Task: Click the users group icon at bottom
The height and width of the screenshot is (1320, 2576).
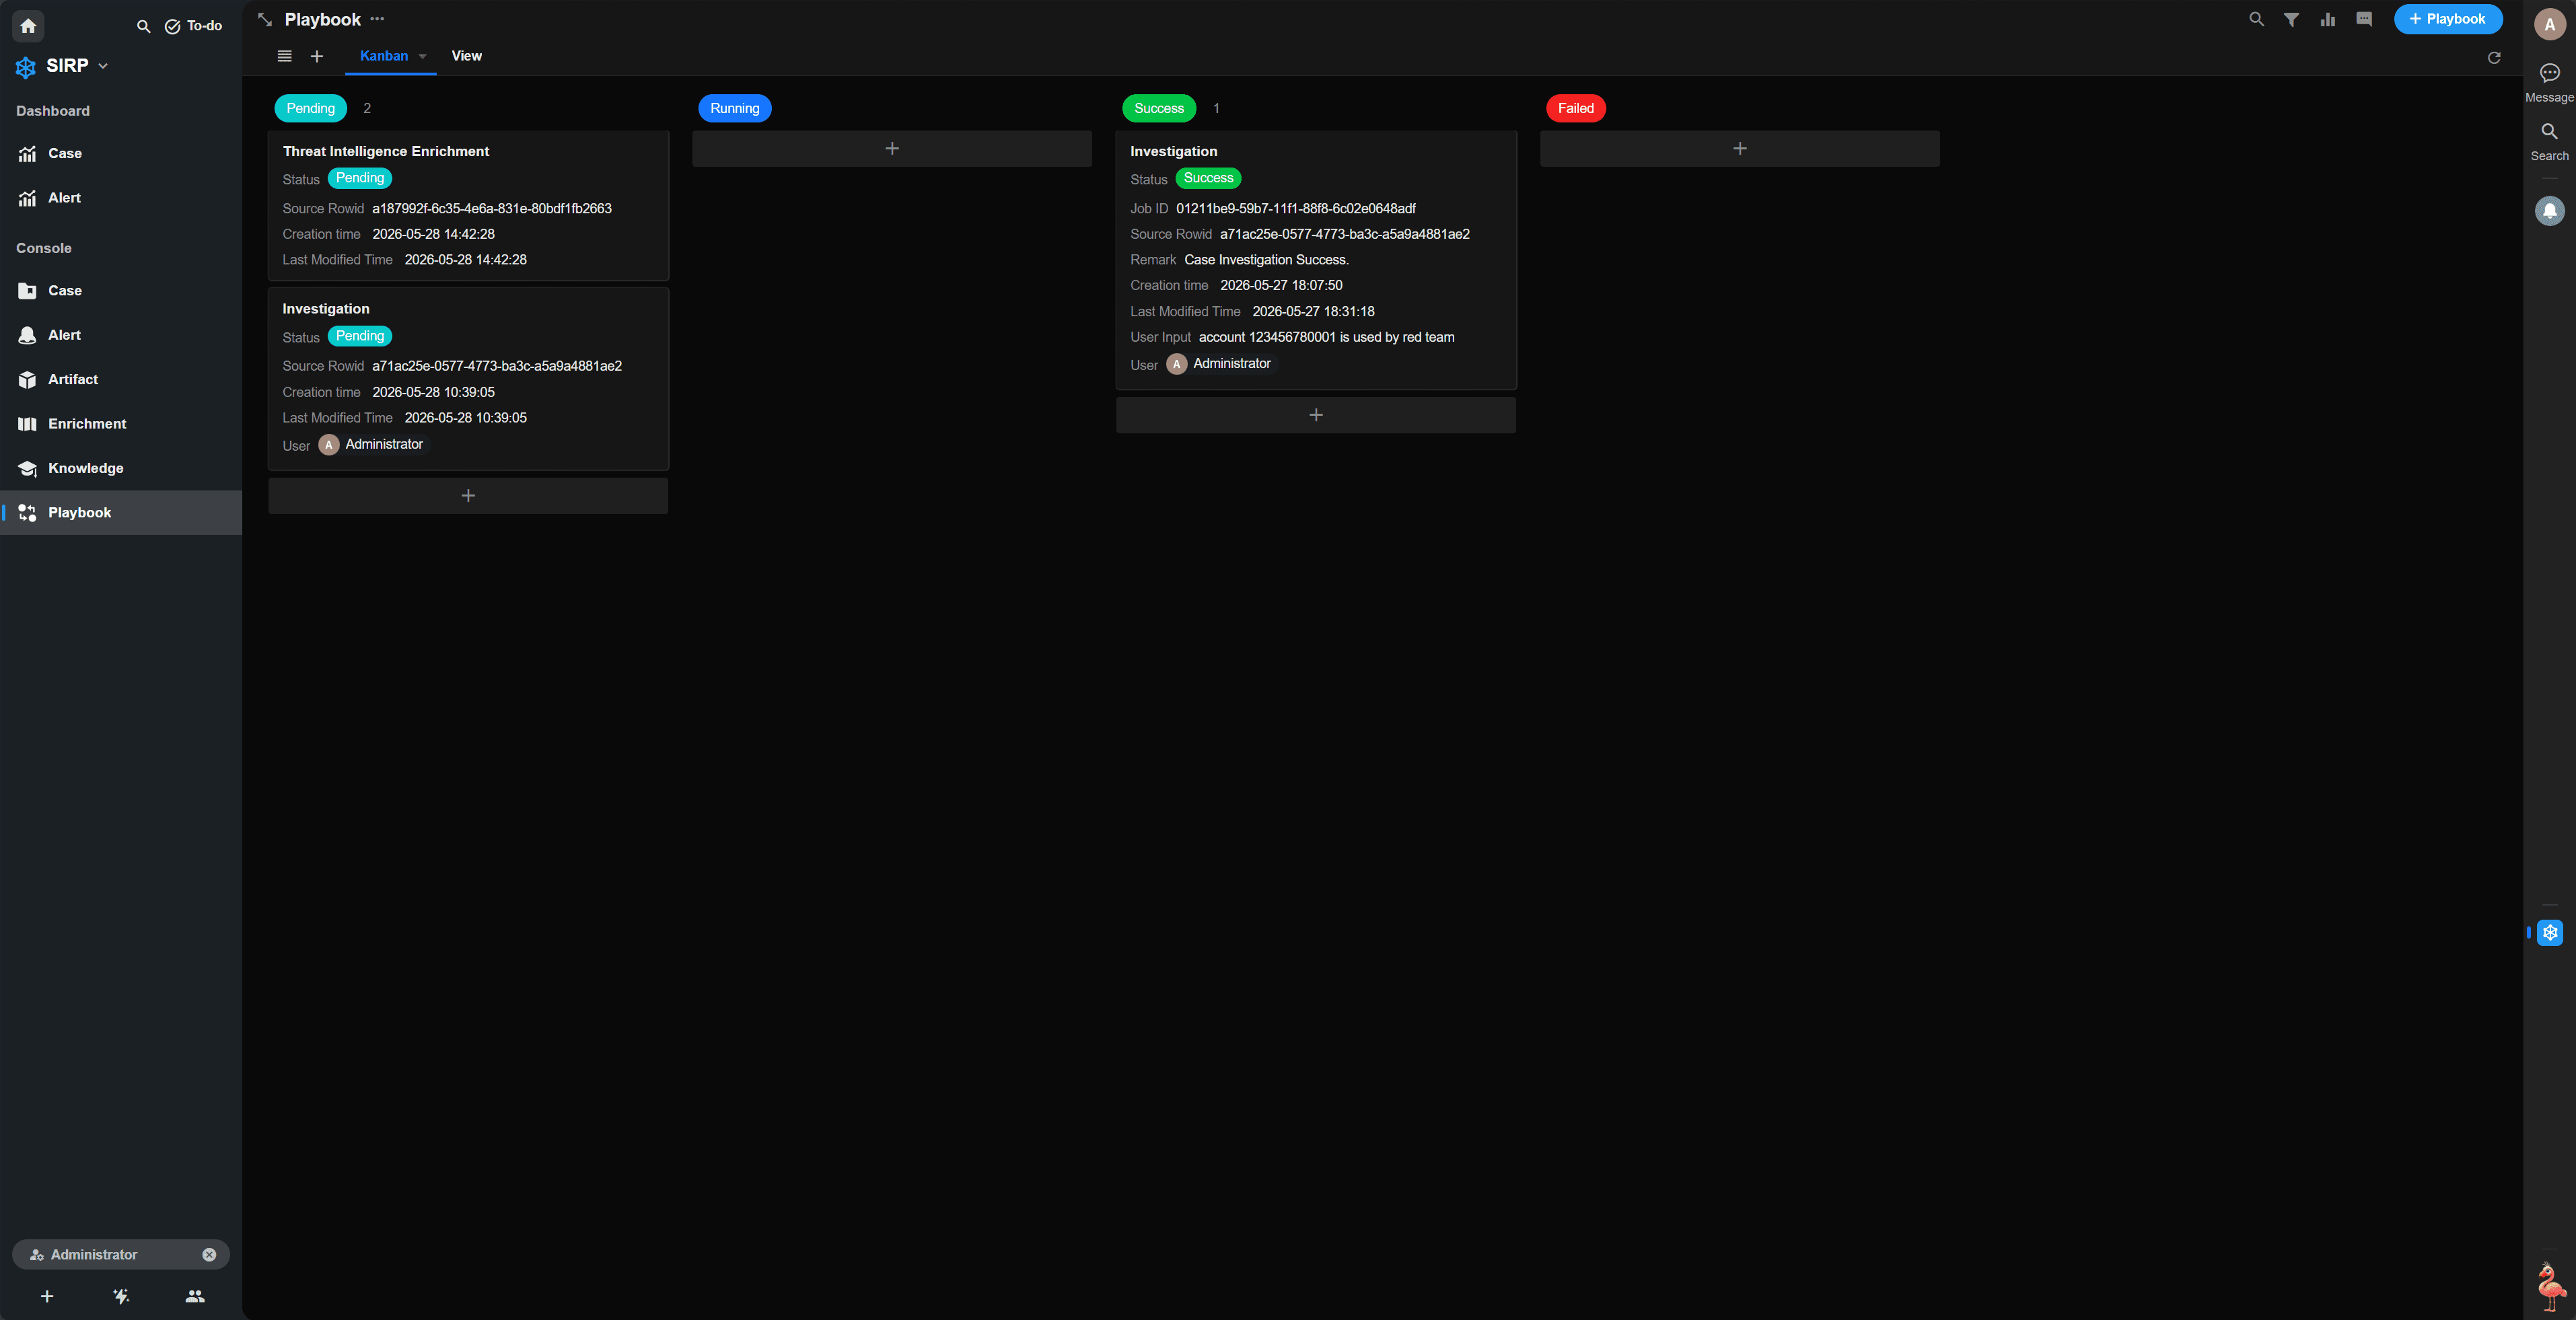Action: (195, 1297)
